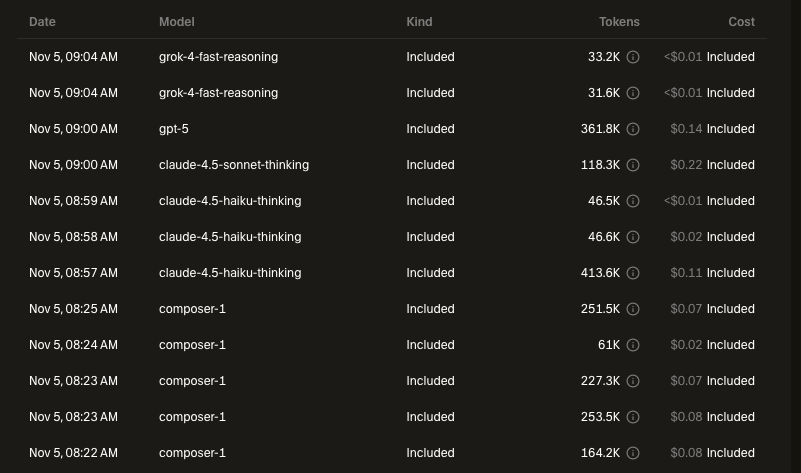Click the info icon beside 46.5K tokens

point(633,201)
